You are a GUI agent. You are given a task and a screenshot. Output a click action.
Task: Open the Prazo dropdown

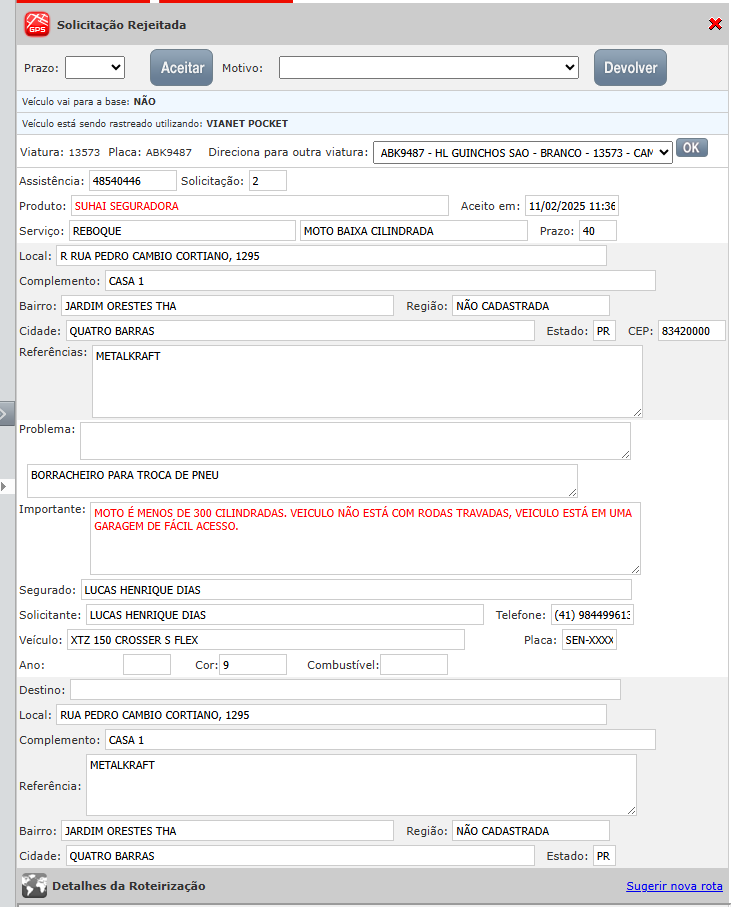pos(95,68)
